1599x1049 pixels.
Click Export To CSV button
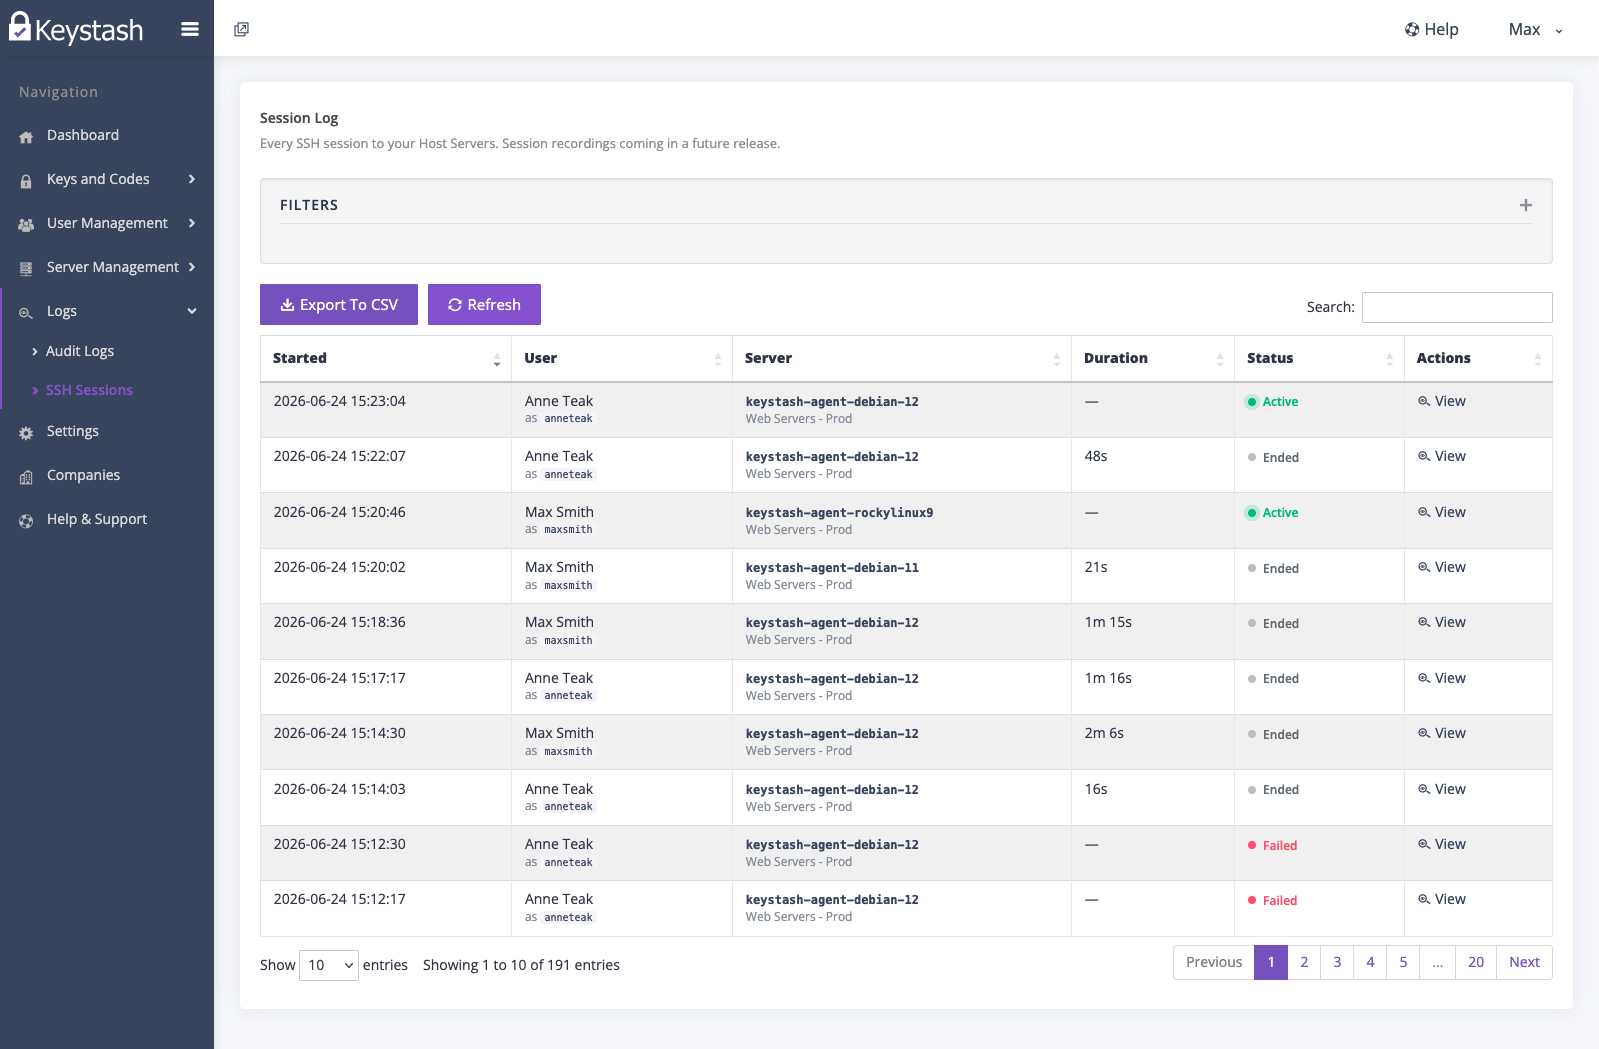[x=339, y=305]
